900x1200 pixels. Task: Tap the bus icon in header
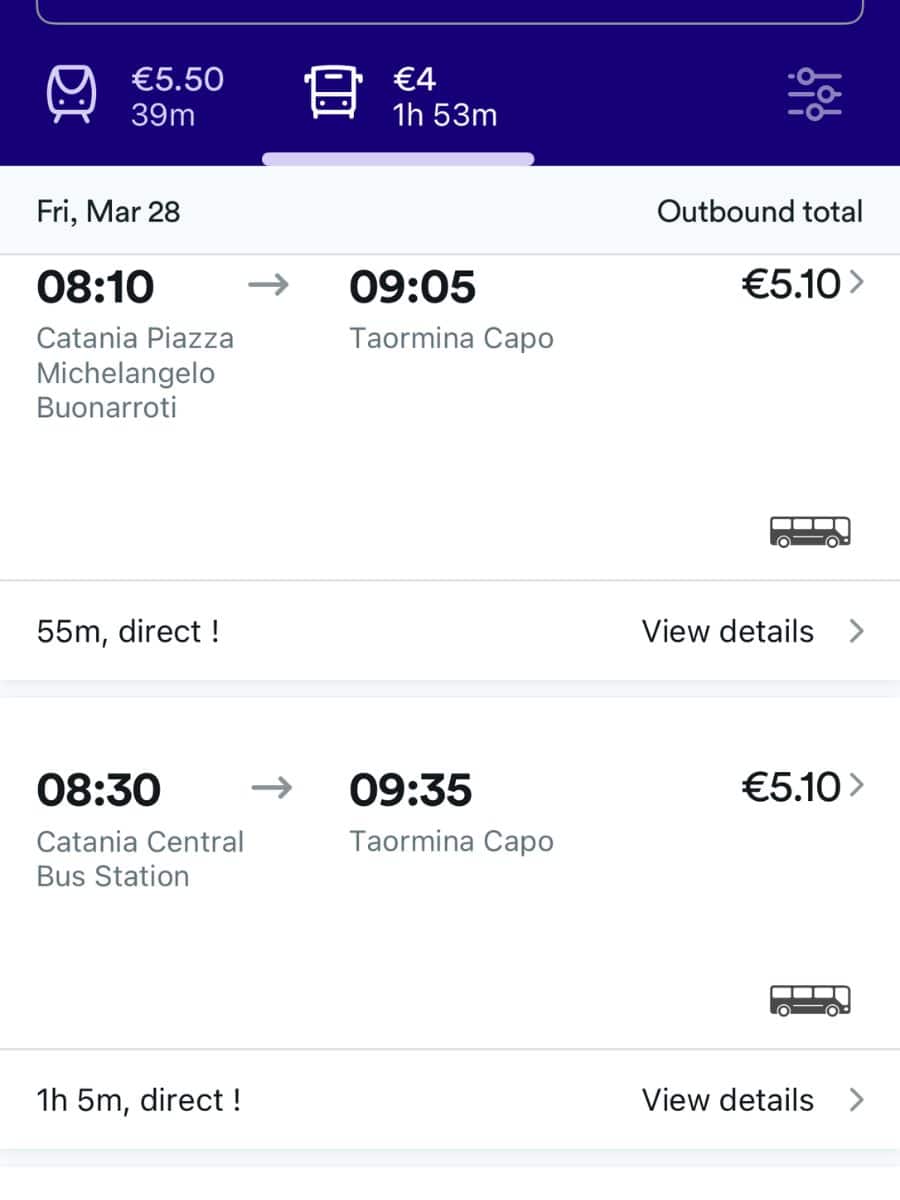point(330,94)
